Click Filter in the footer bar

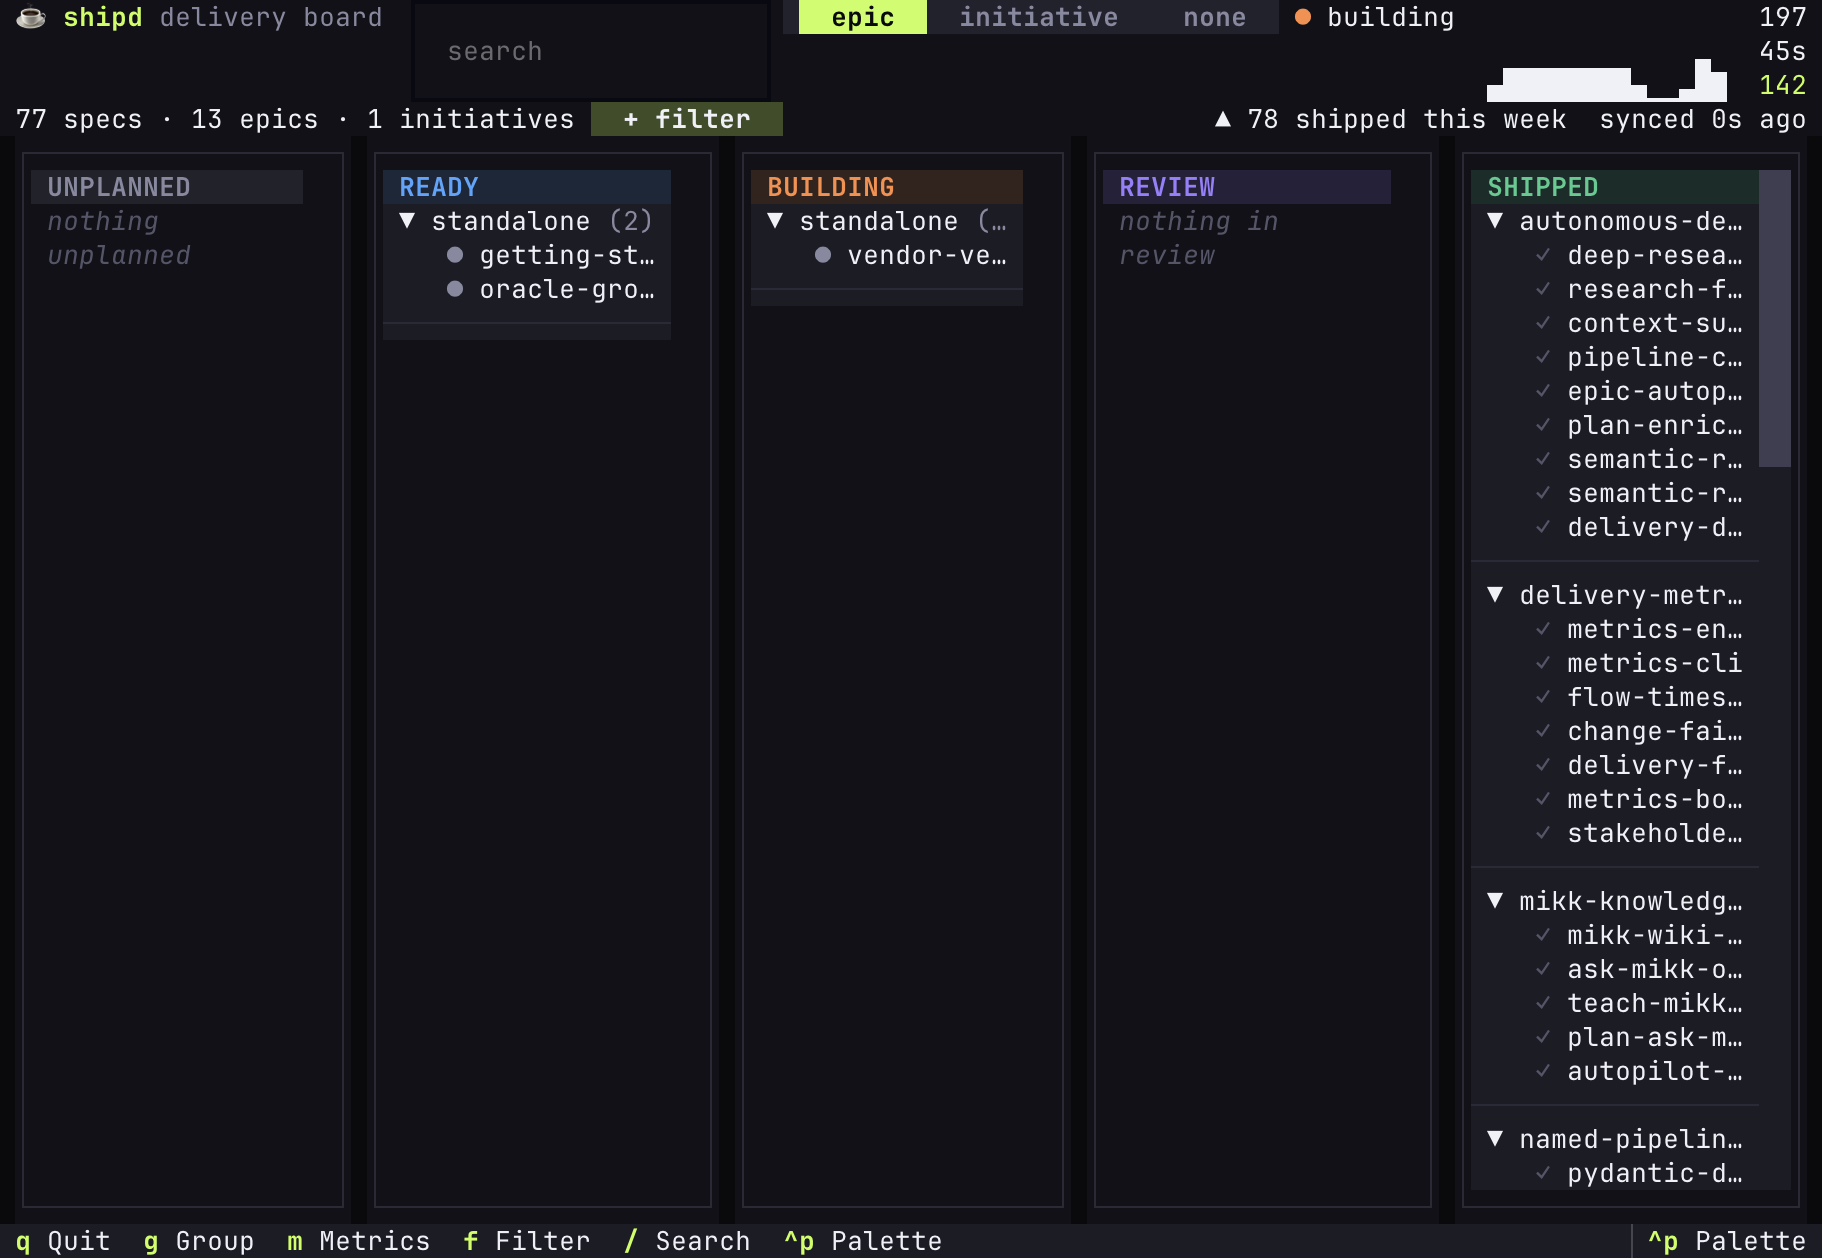coord(527,1241)
